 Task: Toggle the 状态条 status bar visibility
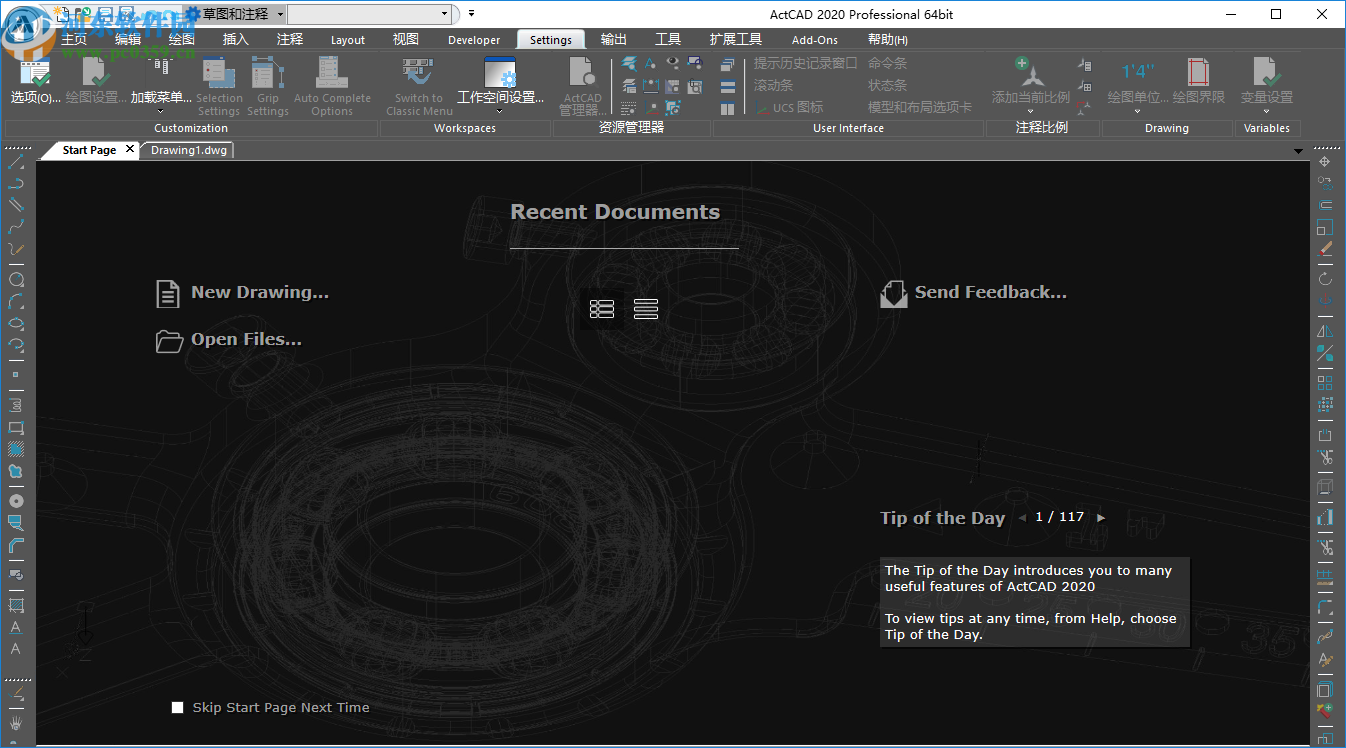tap(887, 85)
